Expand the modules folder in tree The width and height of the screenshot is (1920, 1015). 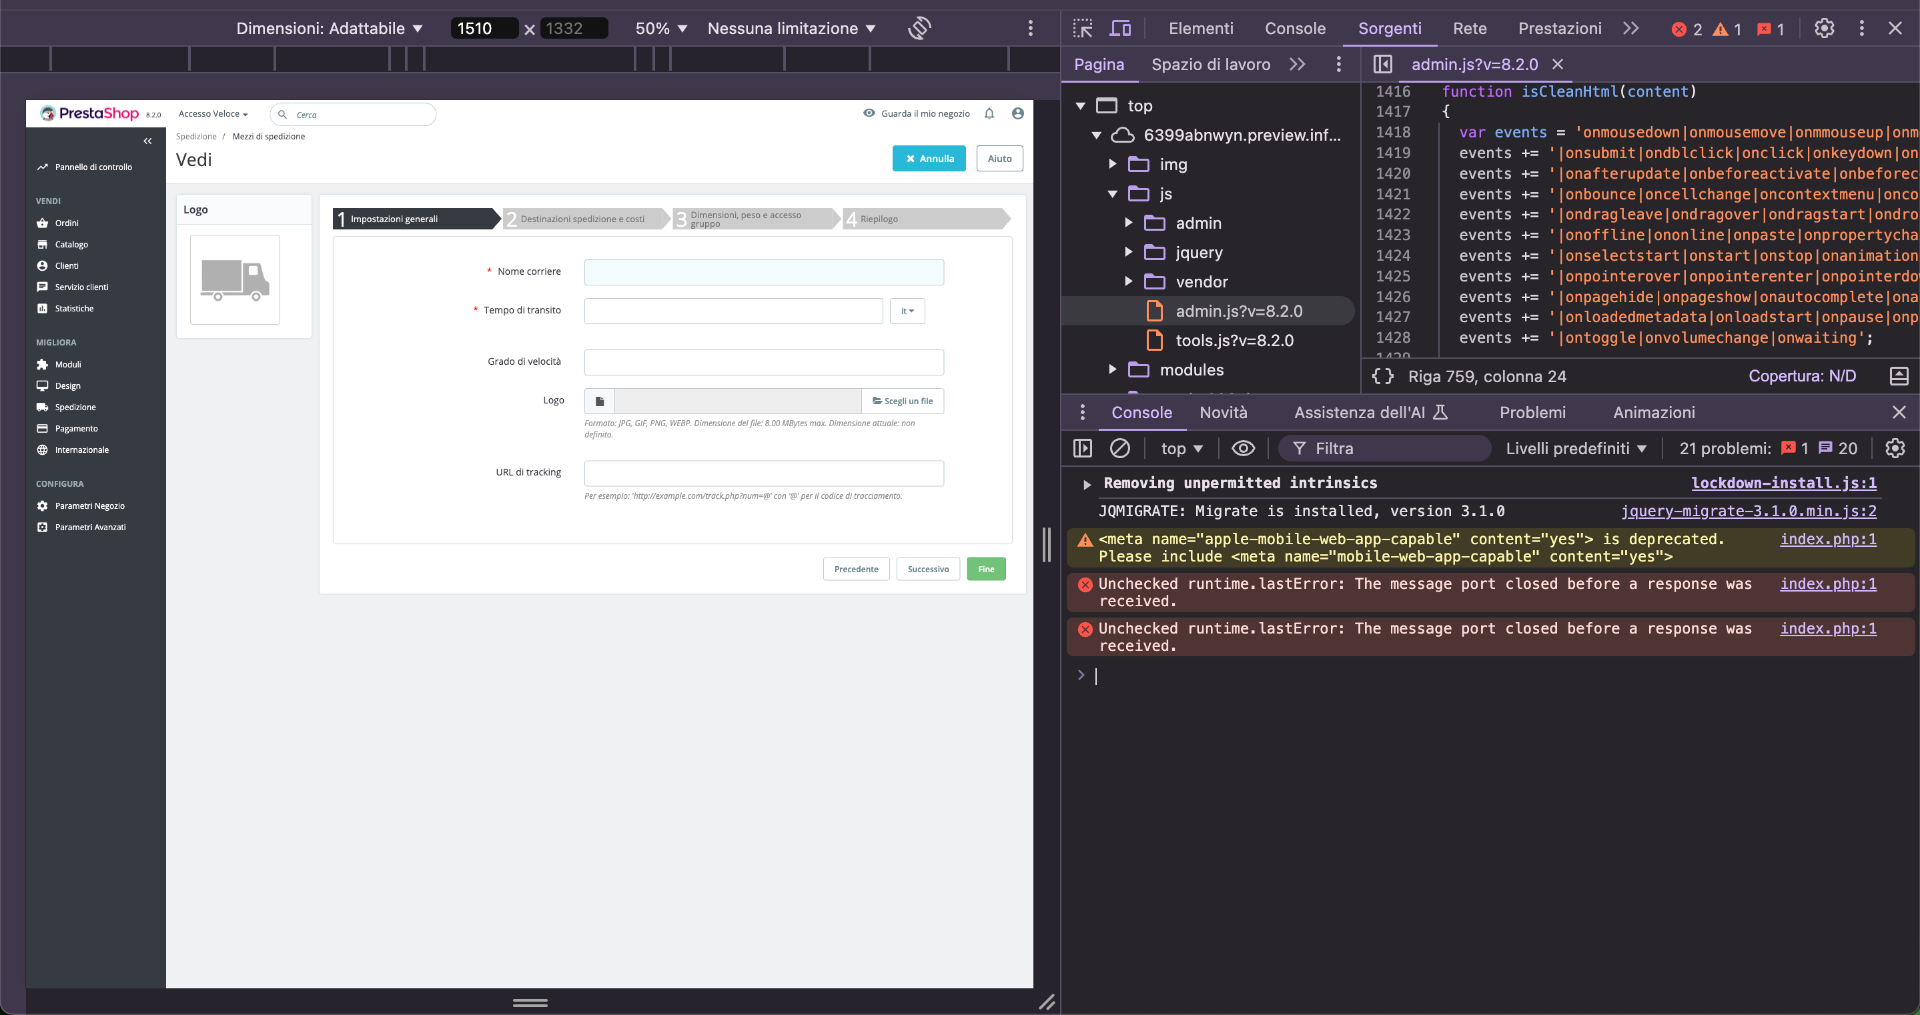[x=1112, y=370]
